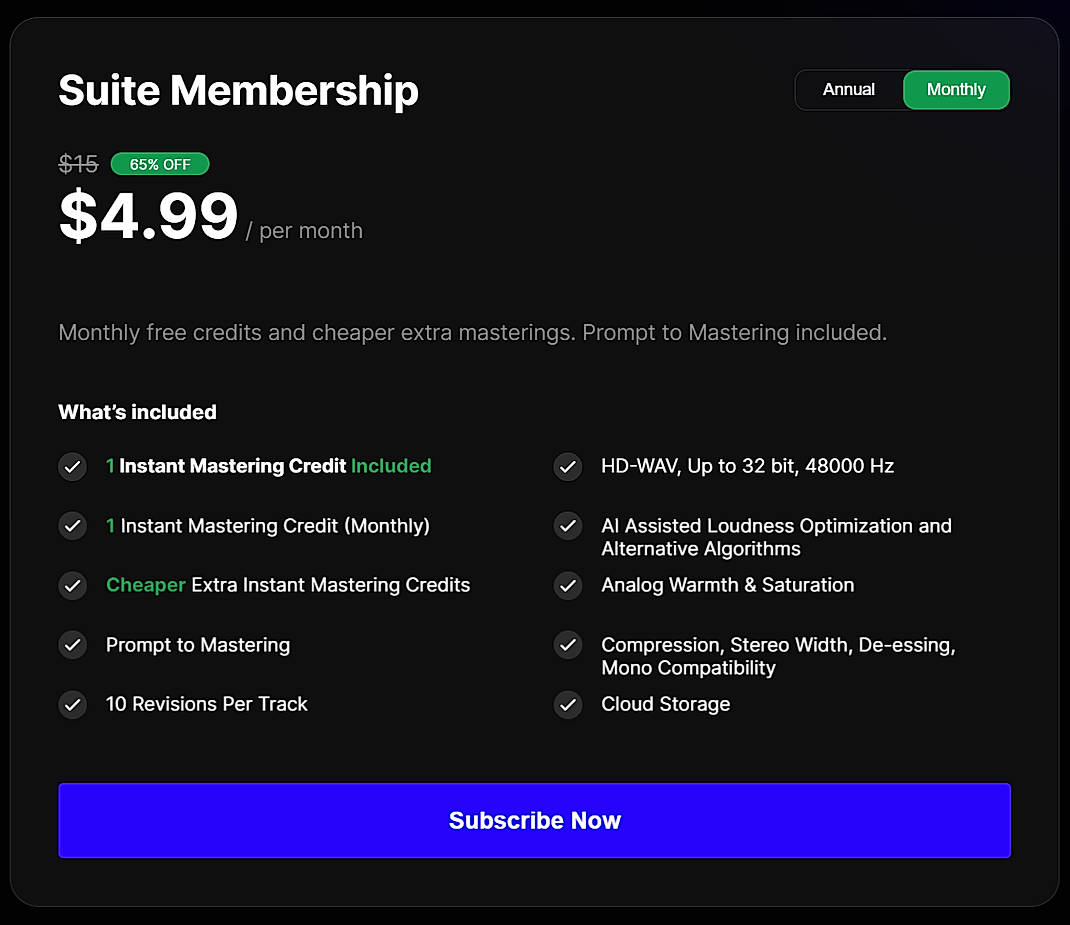The width and height of the screenshot is (1070, 925).
Task: Click checkmark beside 10 Revisions Per Track
Action: pyautogui.click(x=72, y=704)
